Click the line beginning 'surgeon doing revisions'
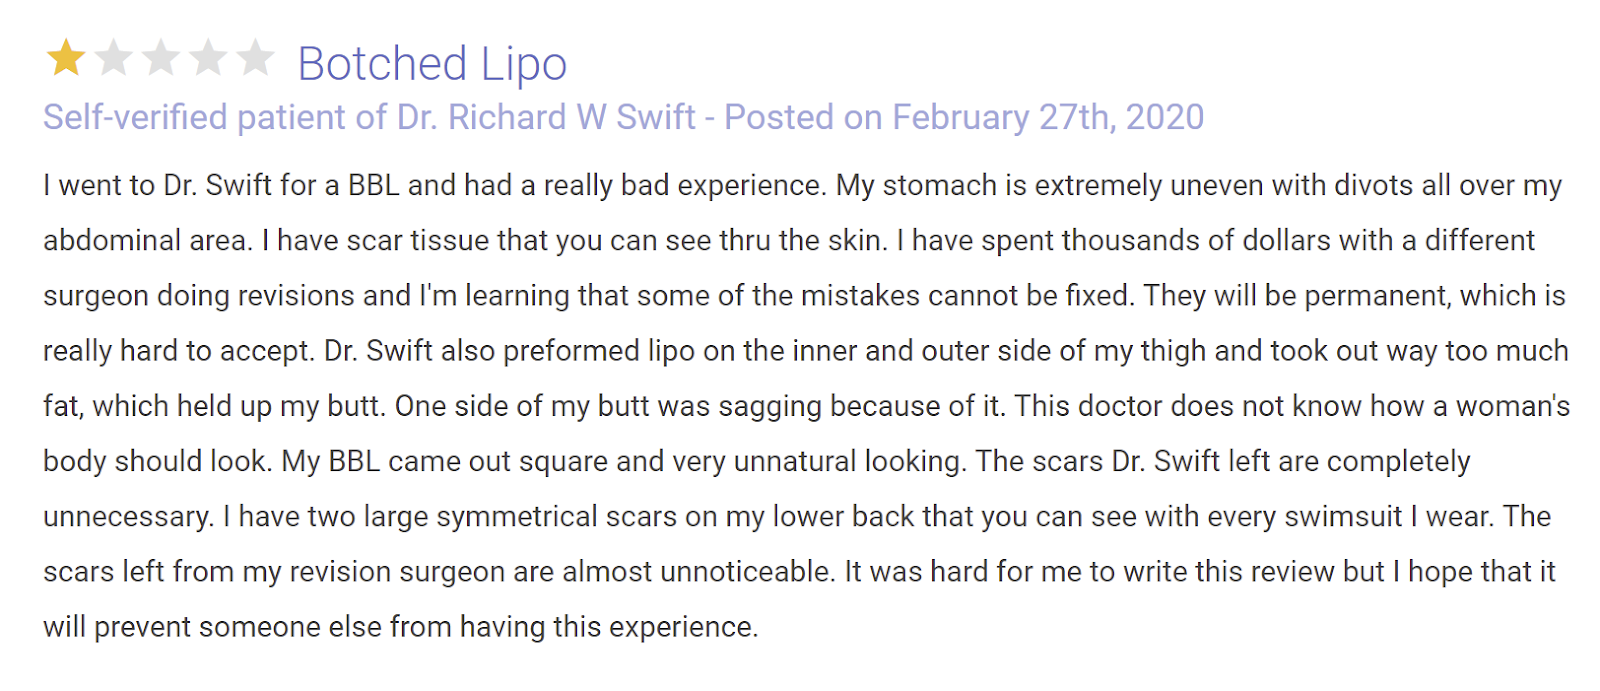The height and width of the screenshot is (691, 1600). (803, 296)
